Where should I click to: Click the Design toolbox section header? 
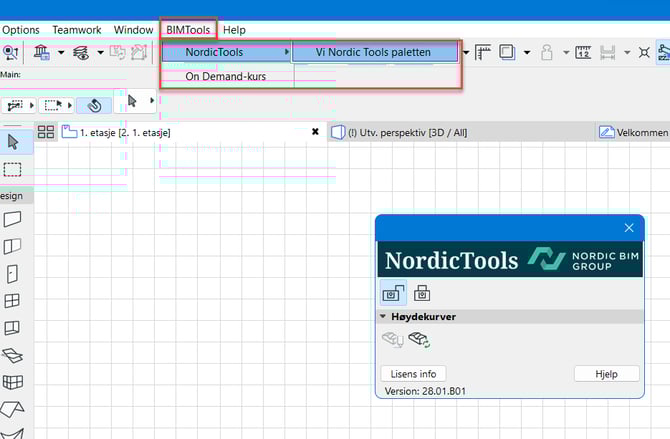coord(16,196)
